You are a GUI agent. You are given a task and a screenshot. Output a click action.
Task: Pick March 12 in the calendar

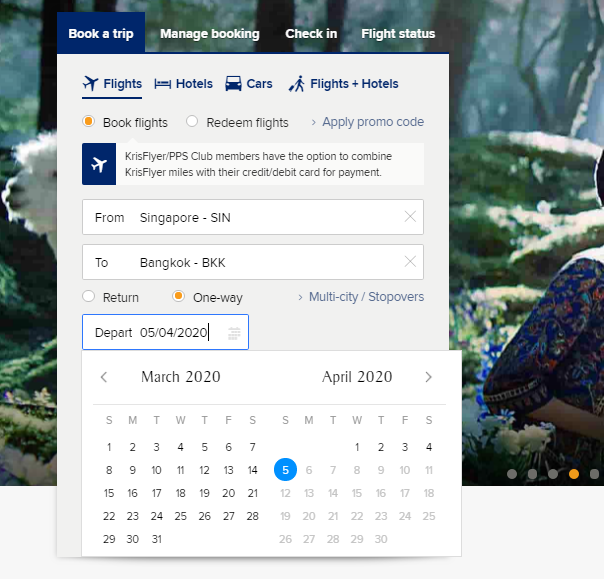point(205,470)
